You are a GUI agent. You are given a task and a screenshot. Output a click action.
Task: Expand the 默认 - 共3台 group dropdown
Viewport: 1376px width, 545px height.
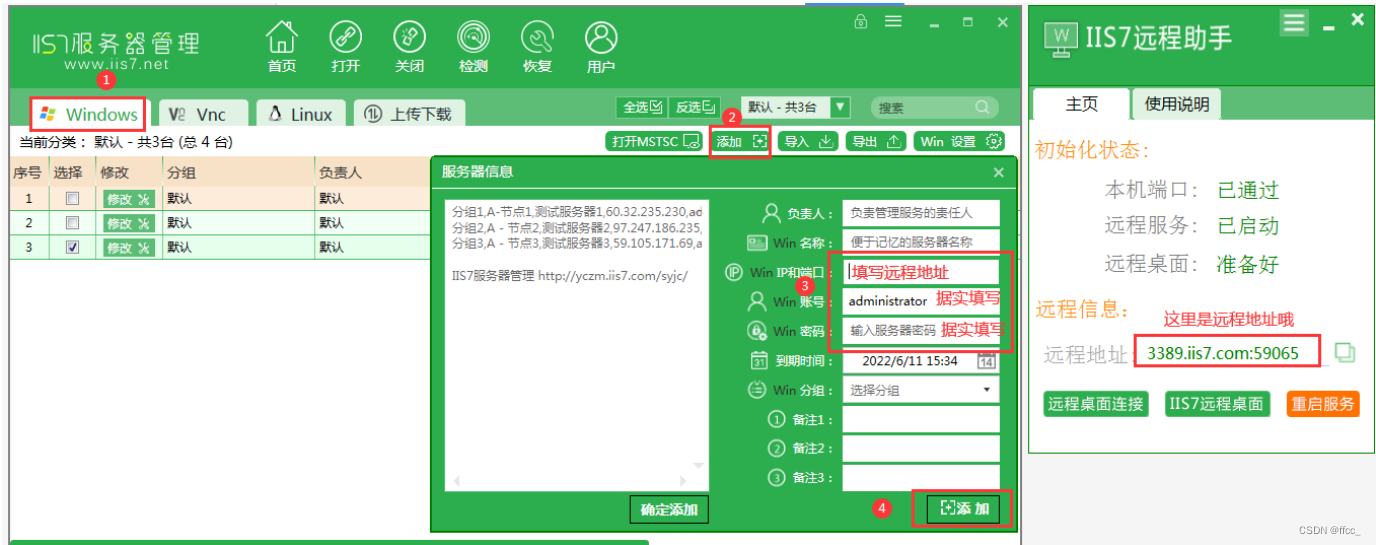pos(841,107)
